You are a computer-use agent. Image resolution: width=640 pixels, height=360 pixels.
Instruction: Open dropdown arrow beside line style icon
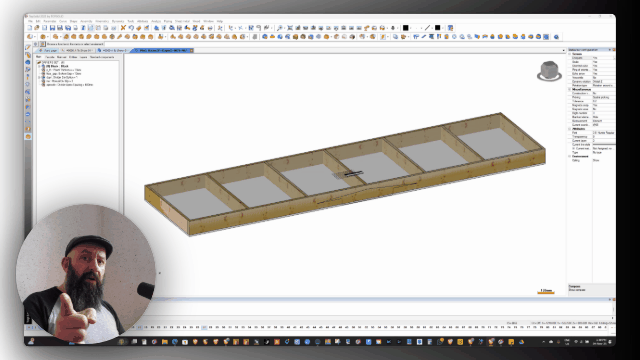(431, 28)
